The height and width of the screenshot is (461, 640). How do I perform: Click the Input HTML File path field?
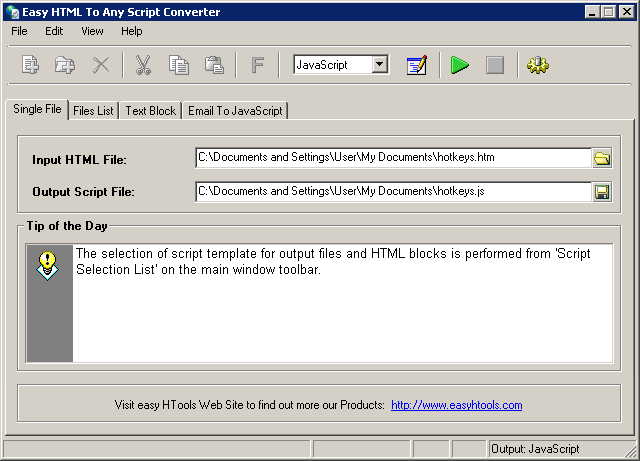pos(393,158)
